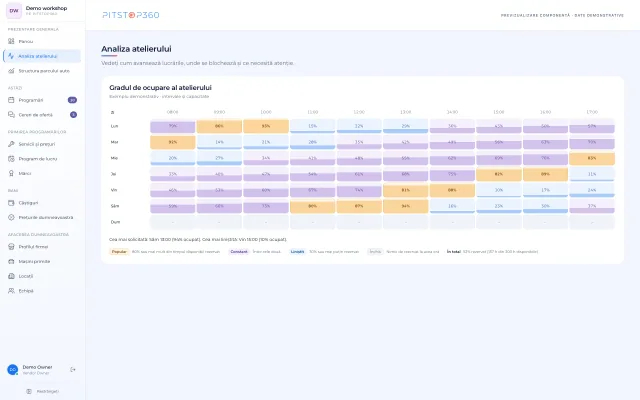Click the Gradul de ocupare al atelierului heading
This screenshot has height=400, width=640.
(x=160, y=88)
